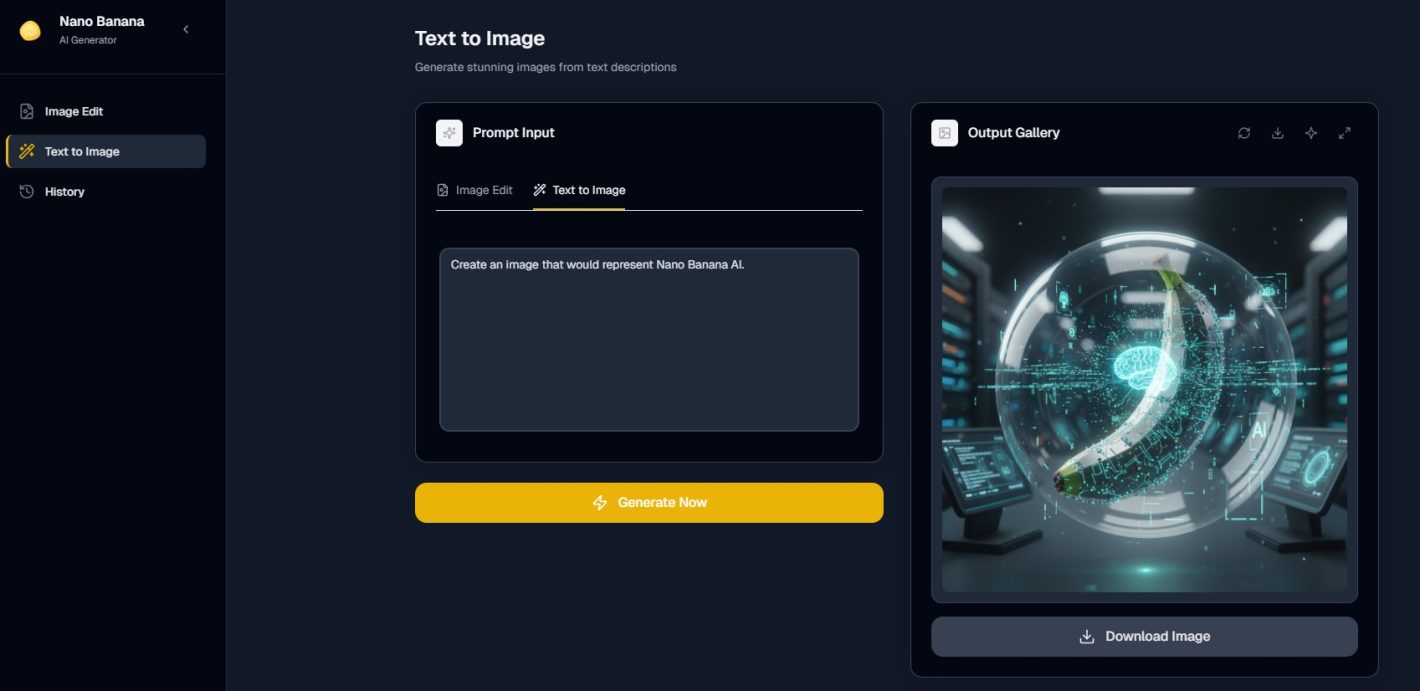Click the sparkle enhance icon in Output Gallery
The image size is (1420, 691).
pyautogui.click(x=1311, y=133)
